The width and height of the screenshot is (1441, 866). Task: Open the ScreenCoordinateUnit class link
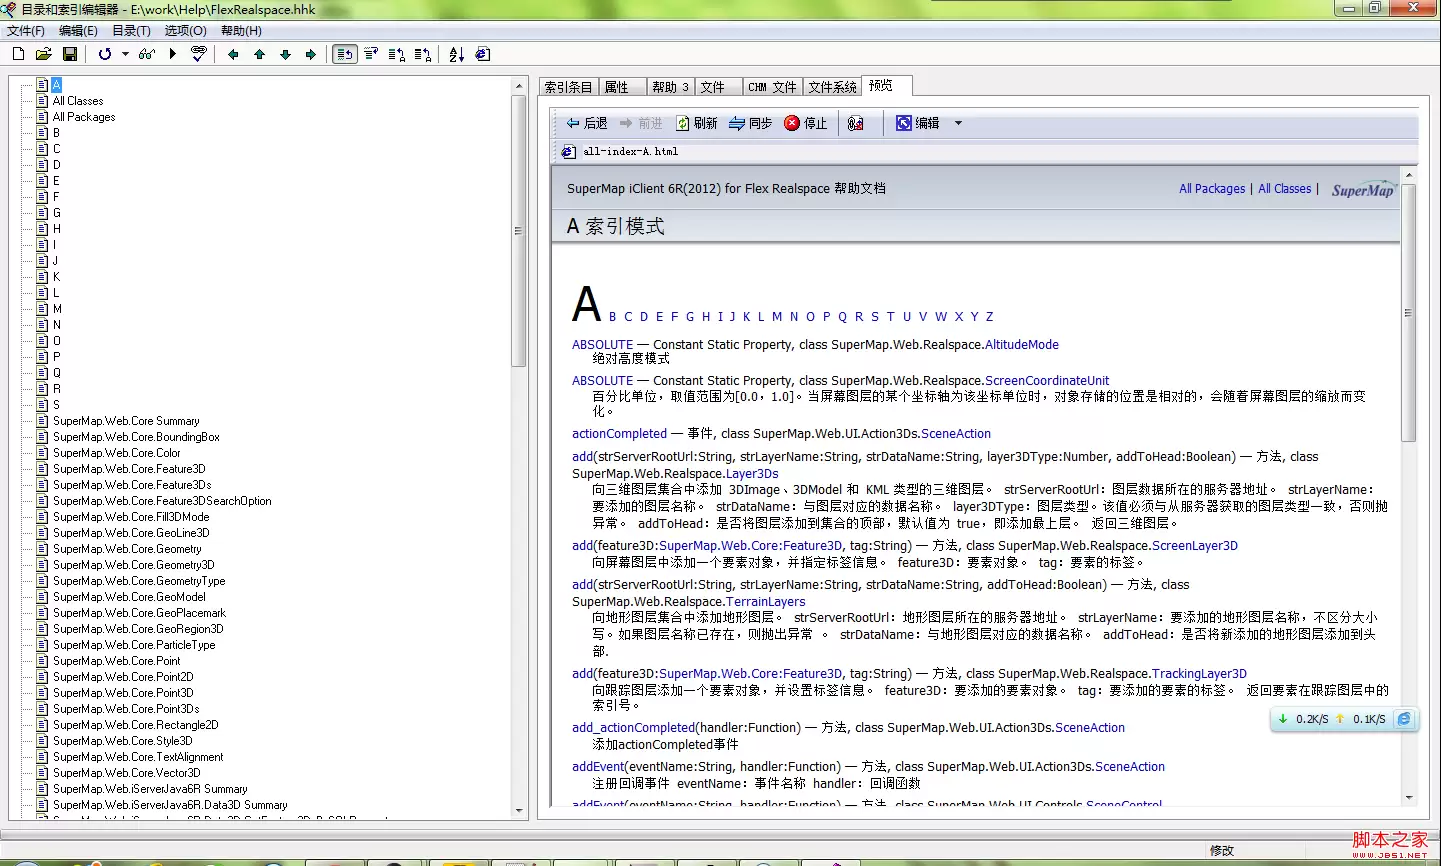(1047, 381)
